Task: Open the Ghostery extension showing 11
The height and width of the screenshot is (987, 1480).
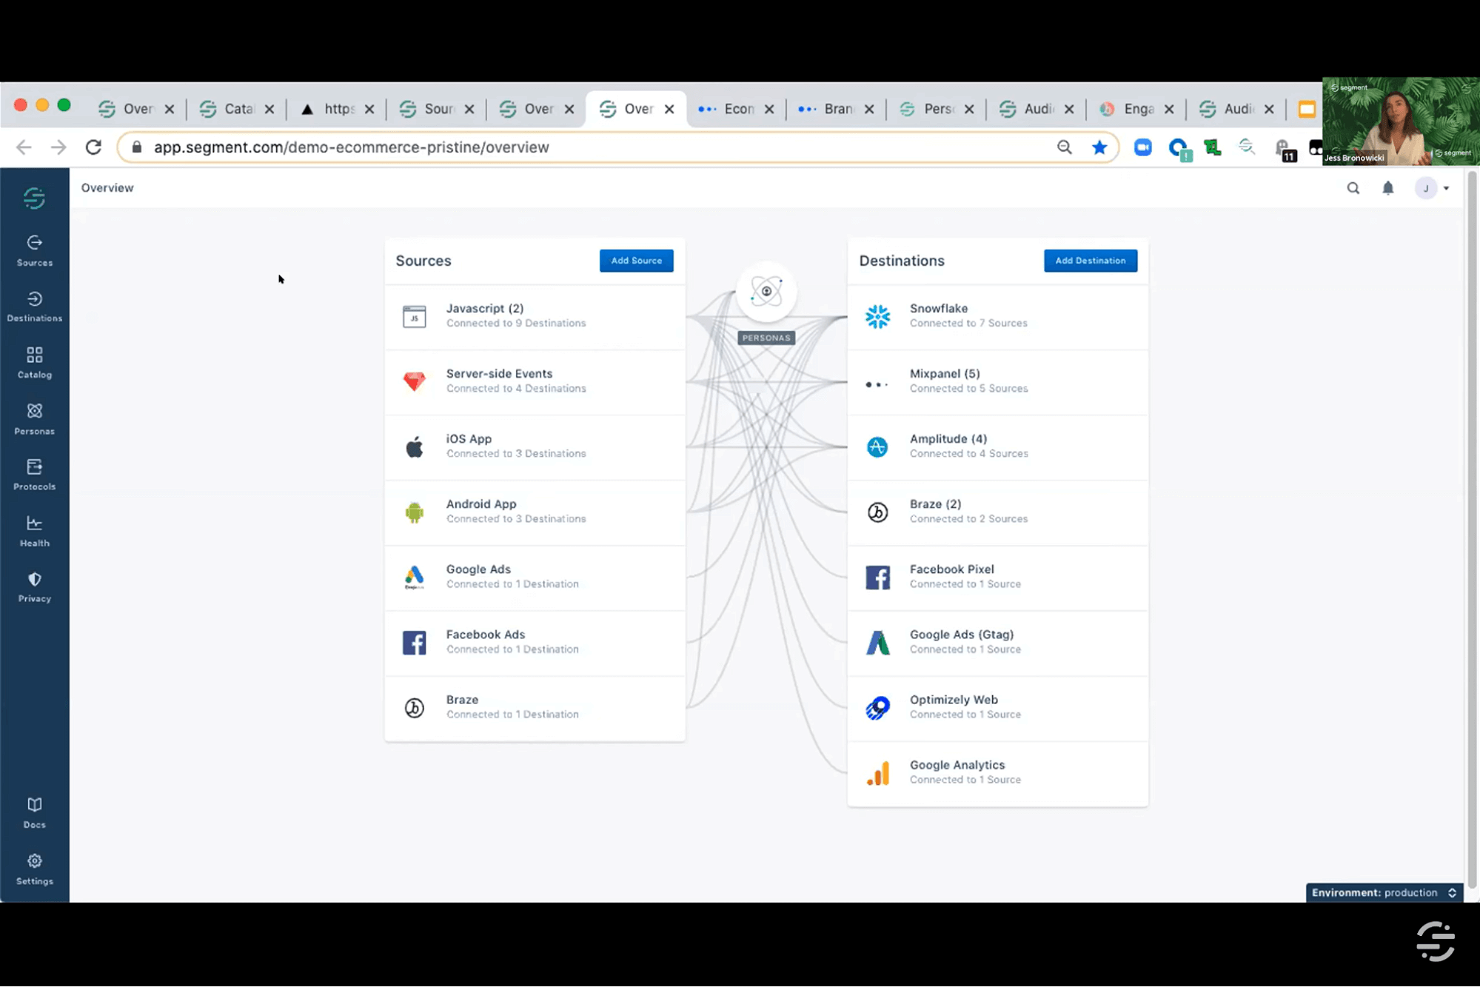Action: (x=1284, y=150)
